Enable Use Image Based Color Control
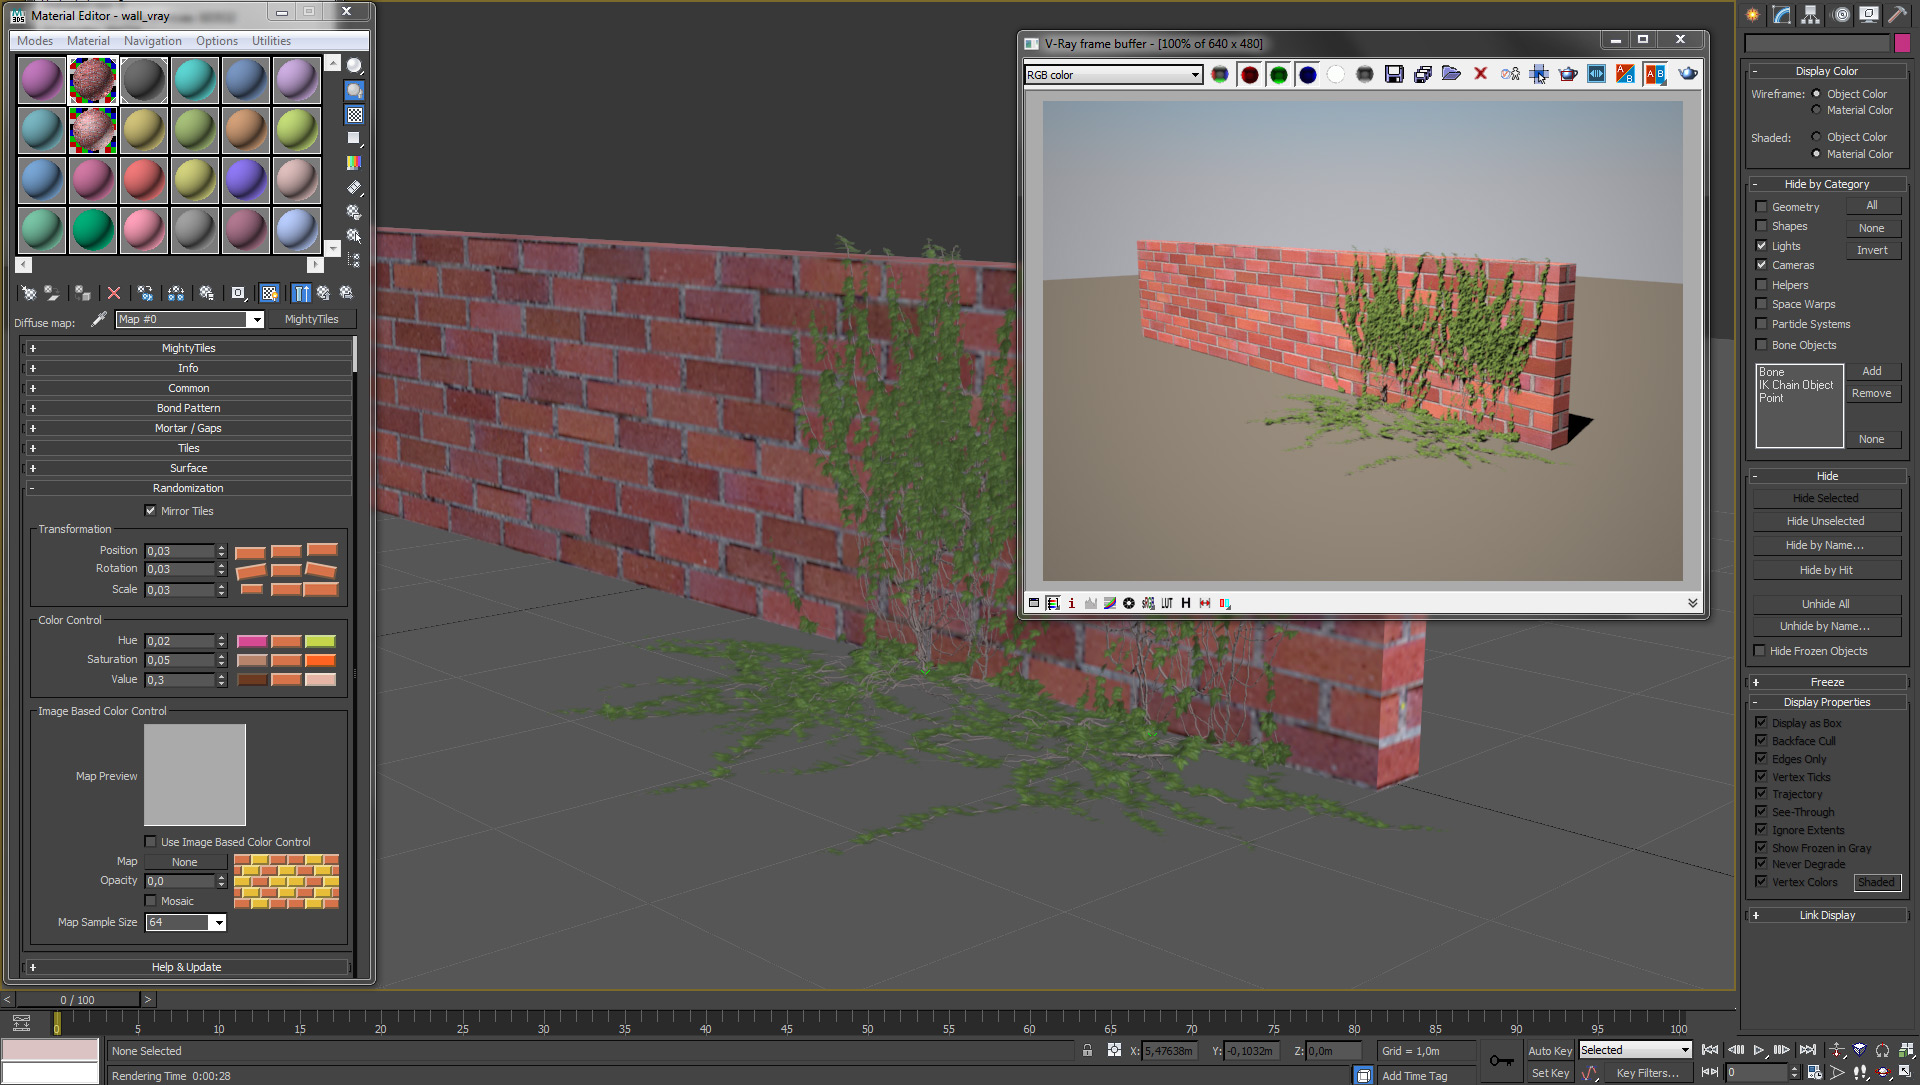The height and width of the screenshot is (1085, 1920). (x=150, y=842)
